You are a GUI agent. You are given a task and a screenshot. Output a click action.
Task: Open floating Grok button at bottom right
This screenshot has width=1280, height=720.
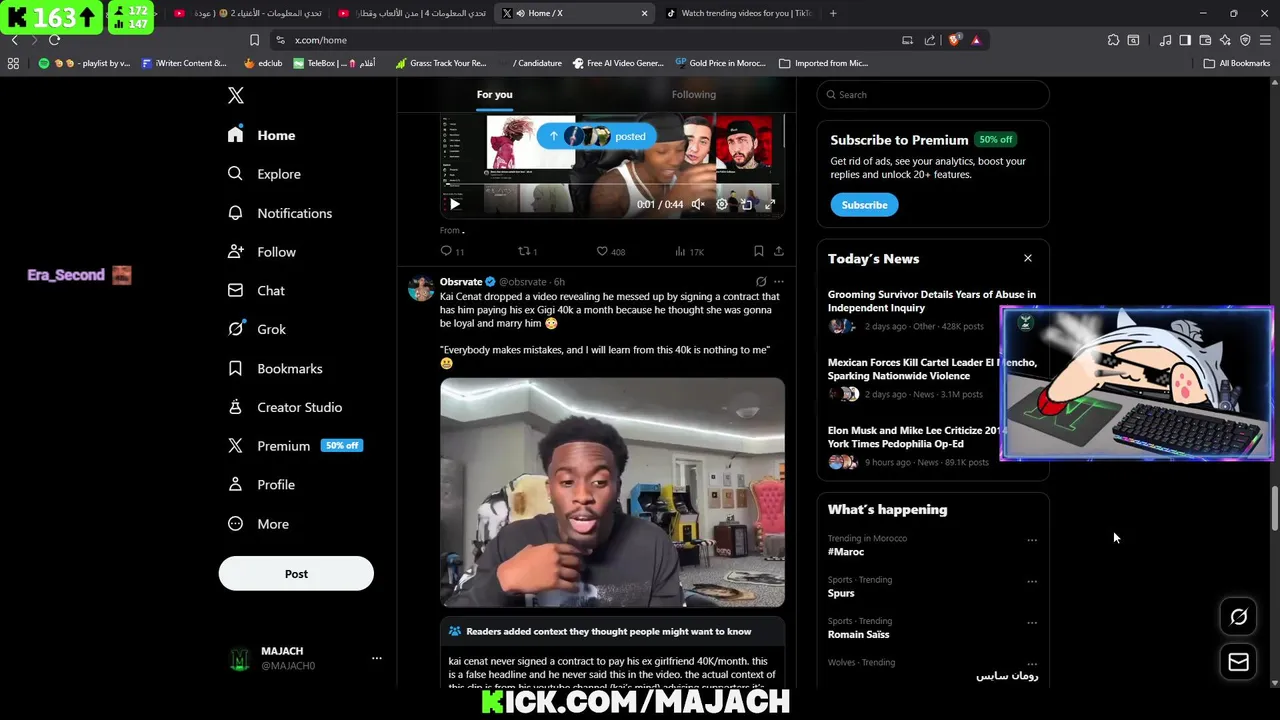1238,617
